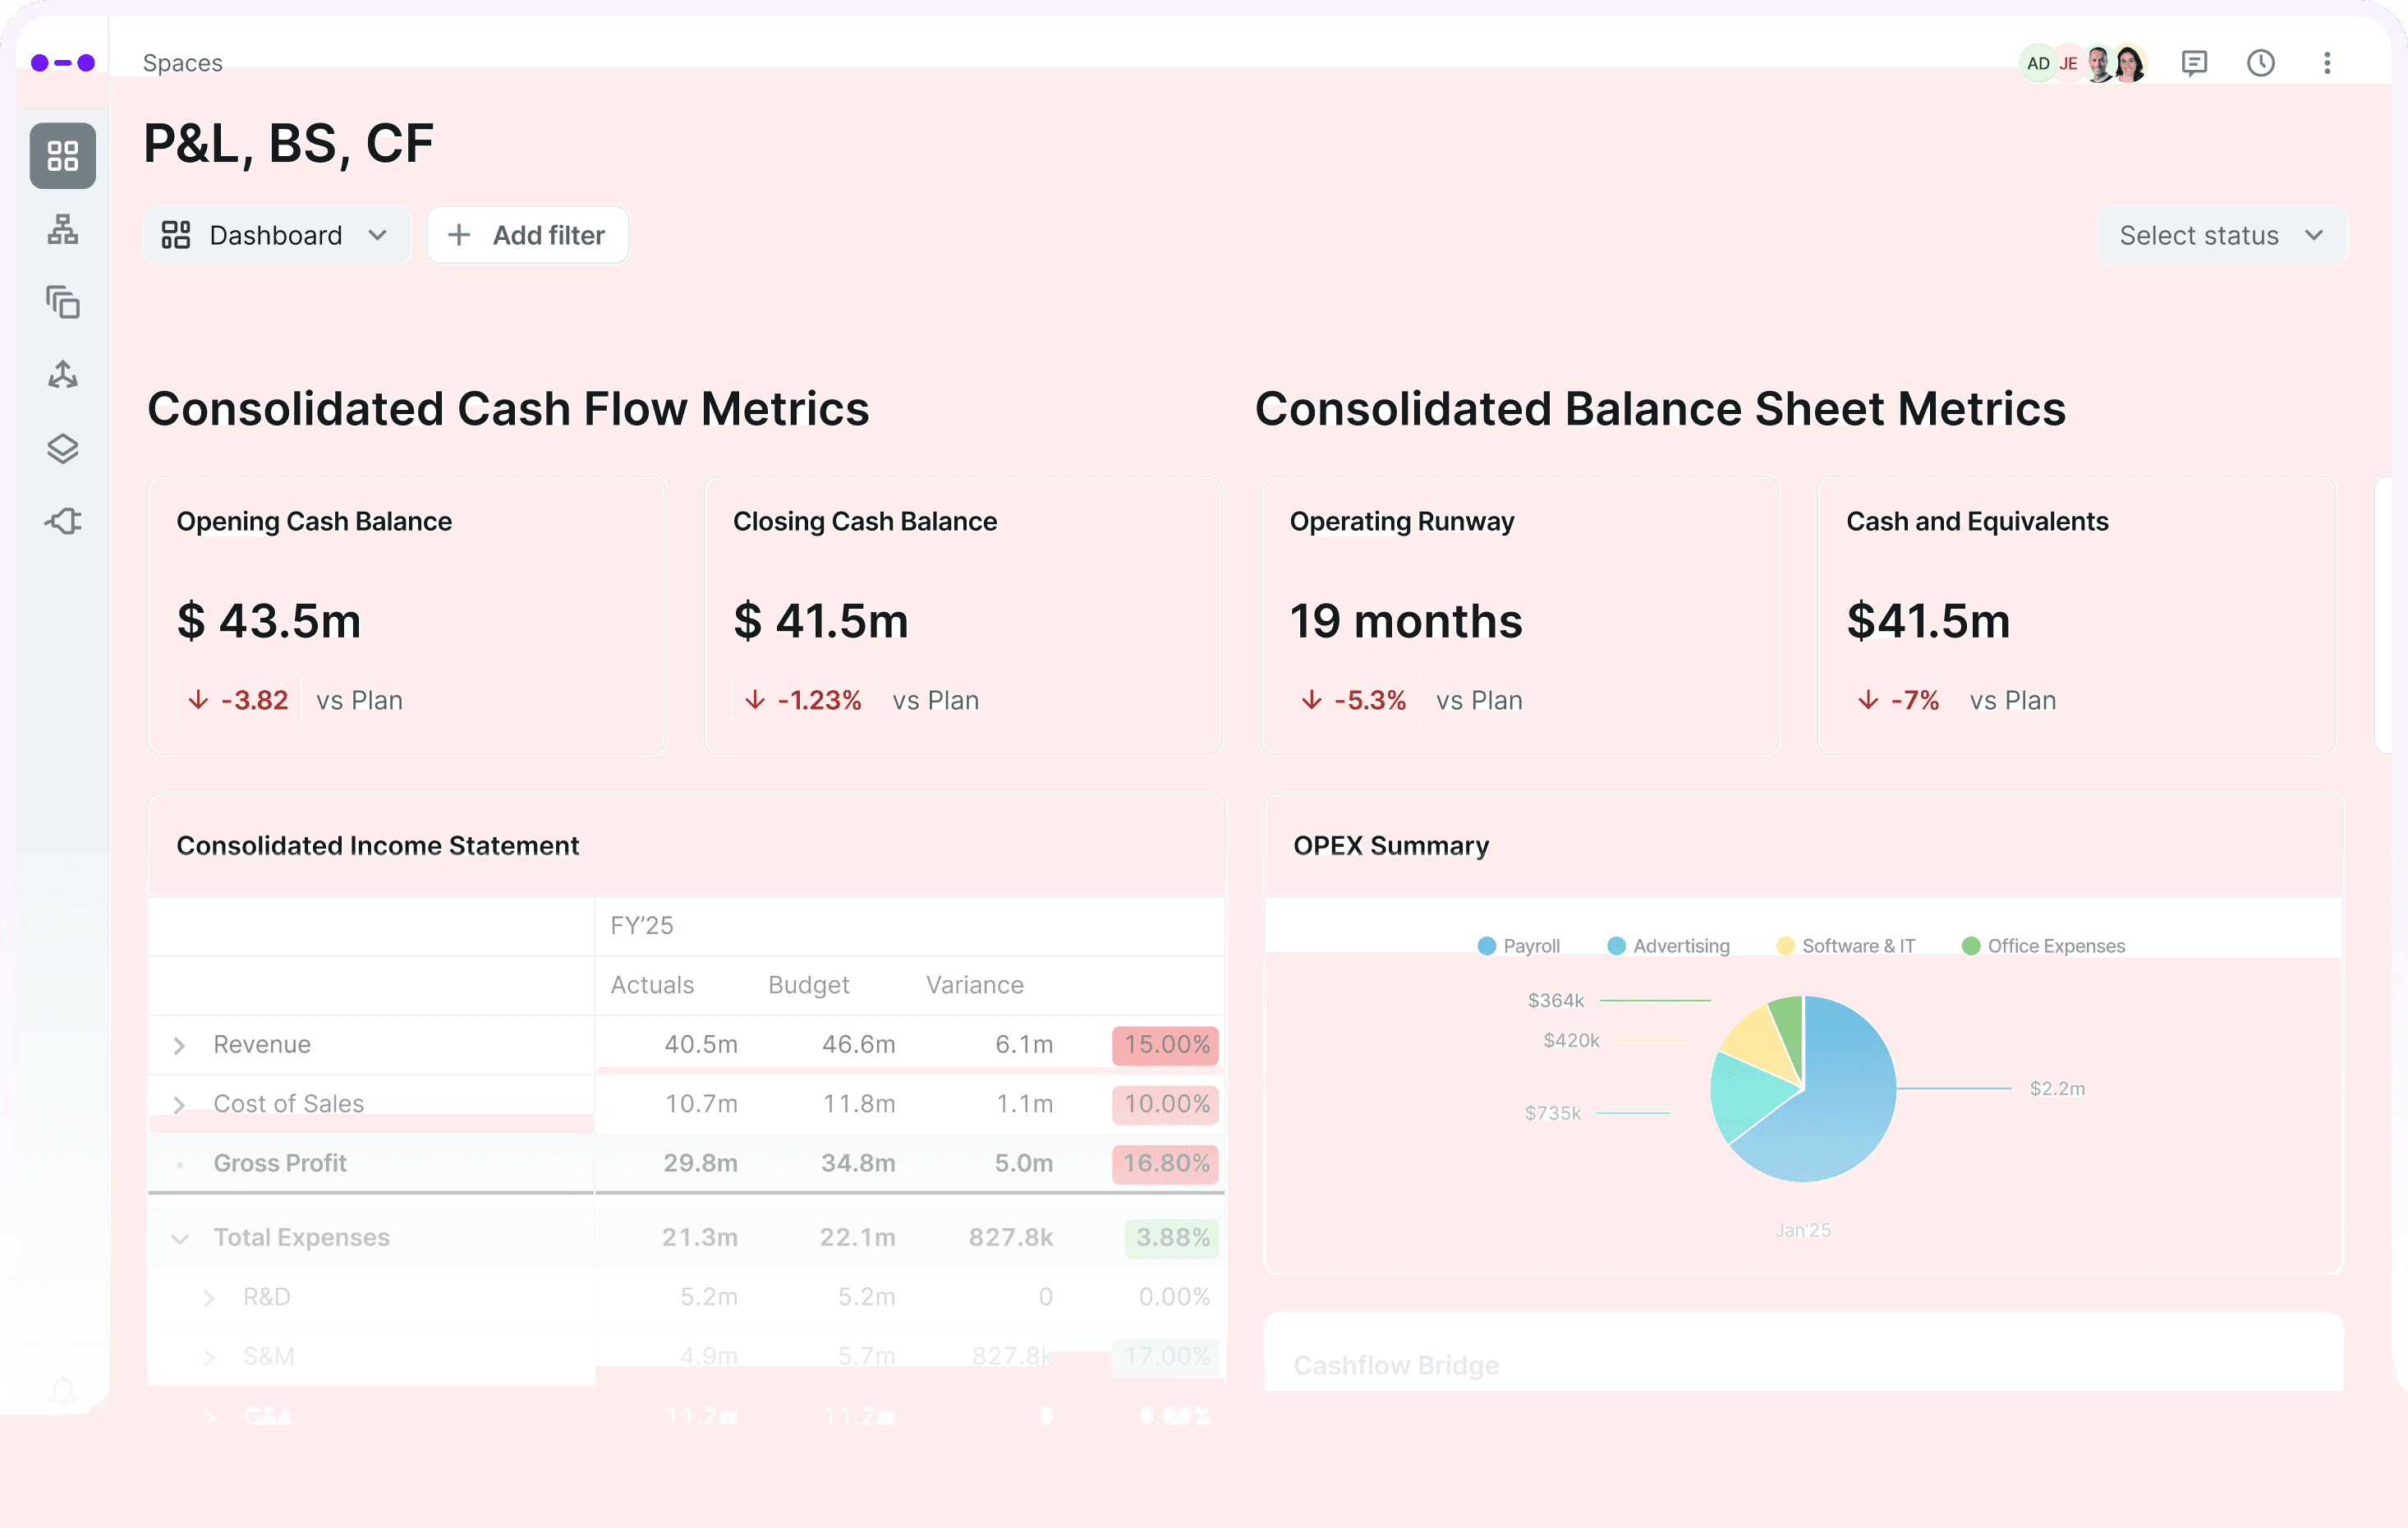This screenshot has height=1528, width=2408.
Task: Click the Spaces menu item
Action: pos(183,62)
